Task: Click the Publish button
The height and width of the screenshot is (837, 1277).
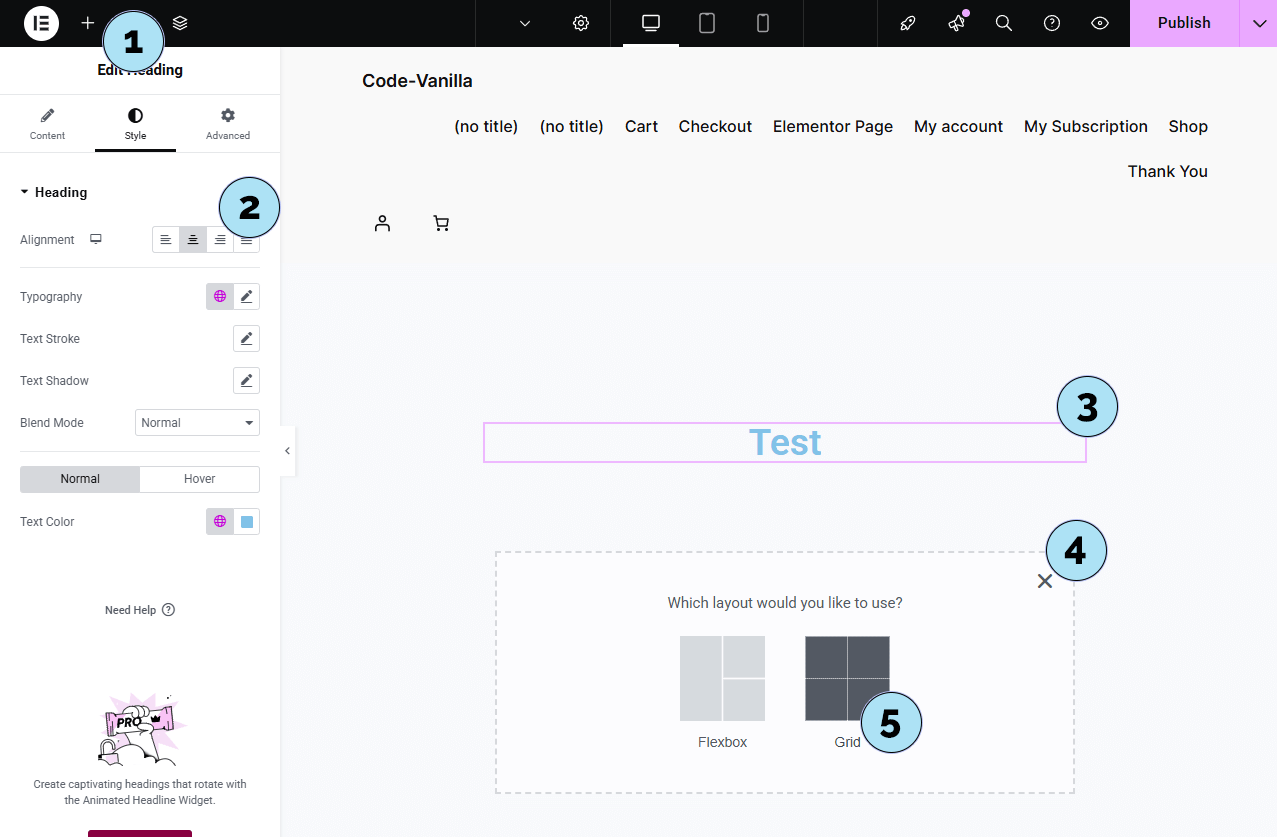Action: 1184,23
